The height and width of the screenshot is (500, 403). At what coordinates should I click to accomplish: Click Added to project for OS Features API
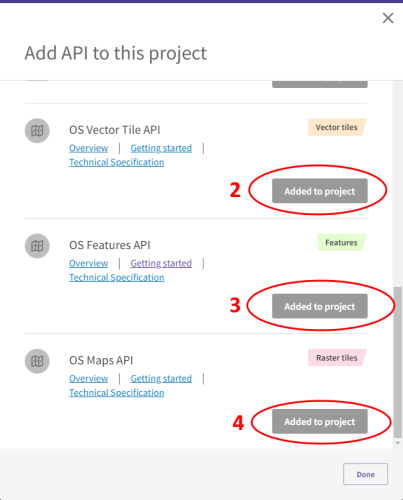(320, 306)
